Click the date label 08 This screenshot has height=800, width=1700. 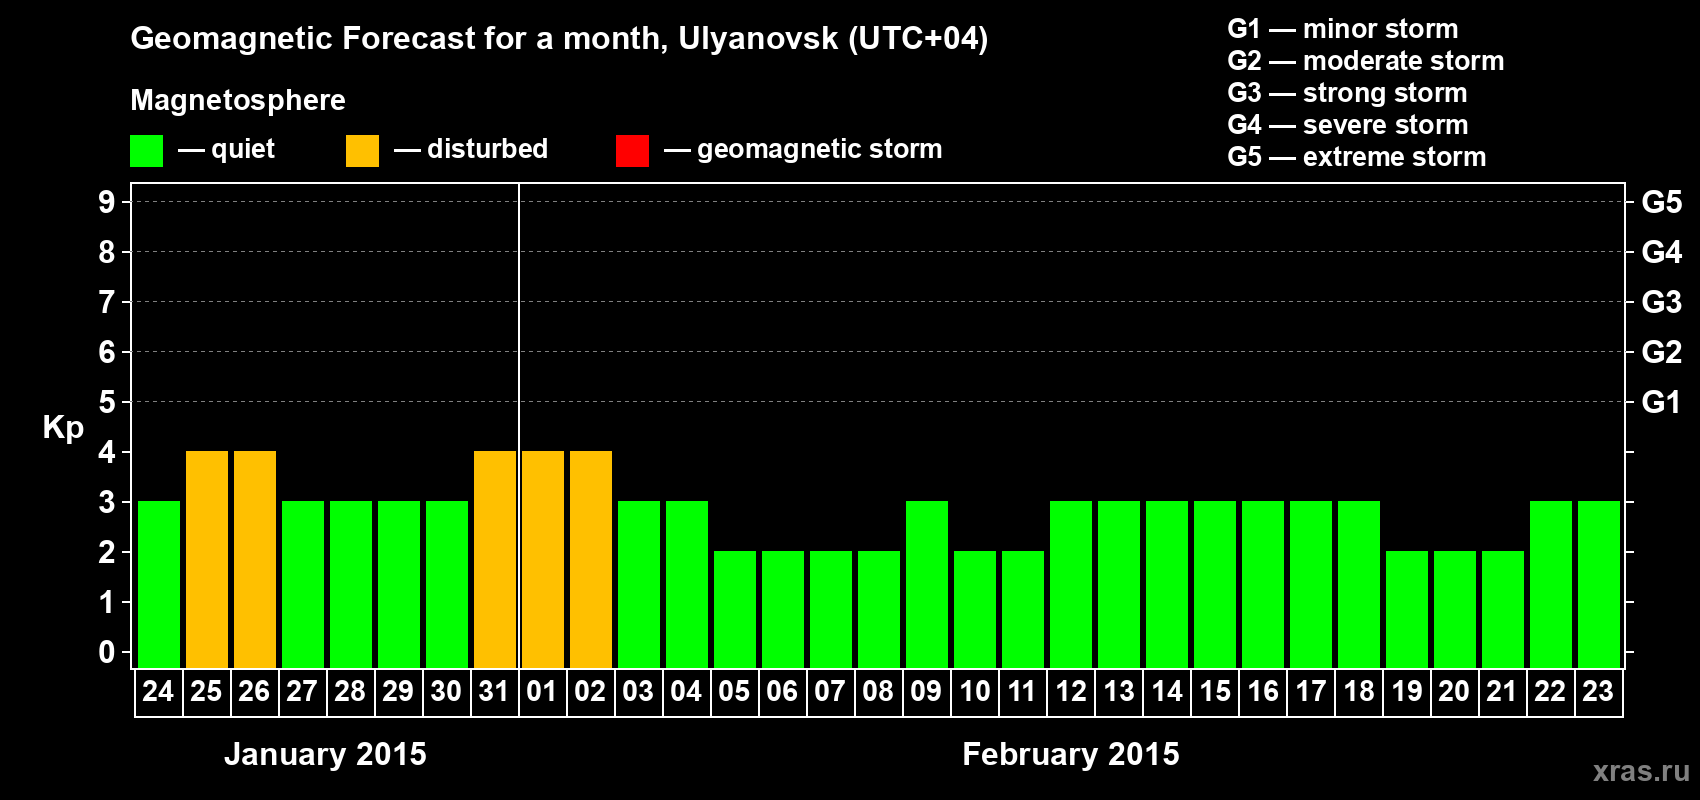878,691
